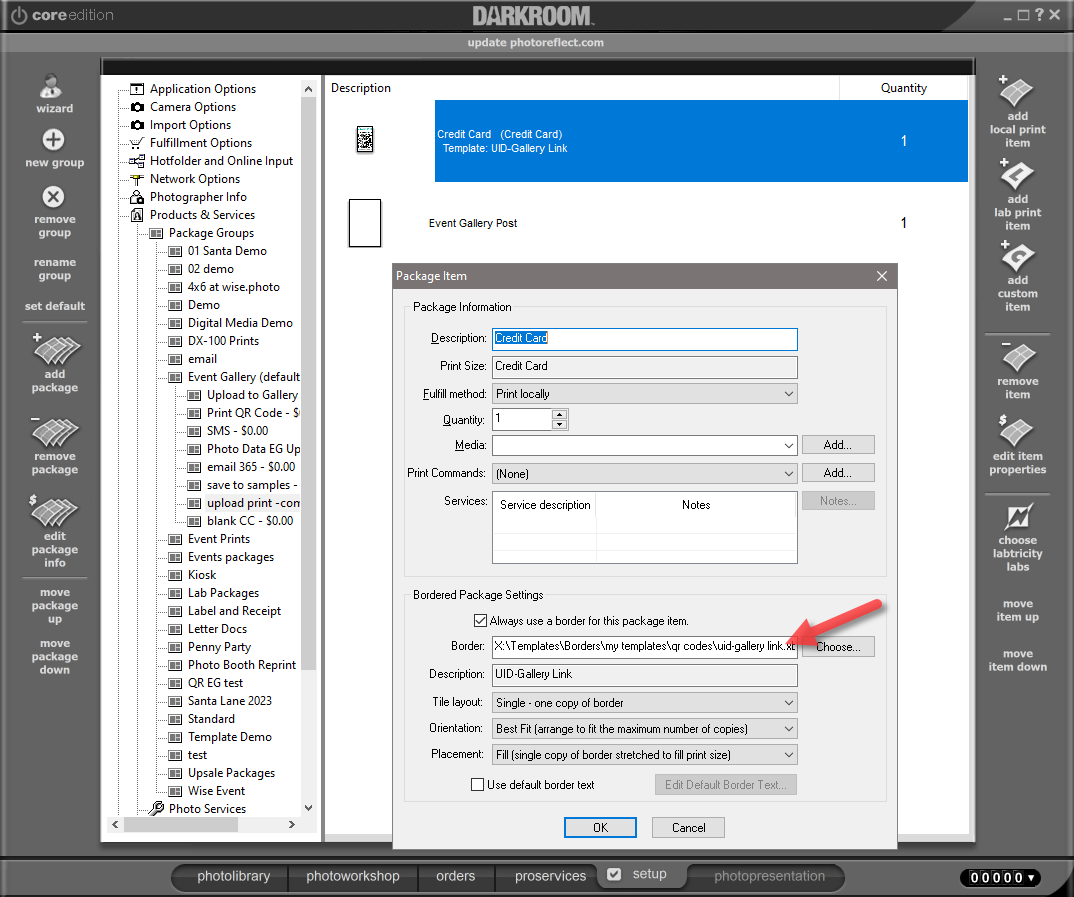This screenshot has height=897, width=1074.
Task: Click the add package icon
Action: 55,351
